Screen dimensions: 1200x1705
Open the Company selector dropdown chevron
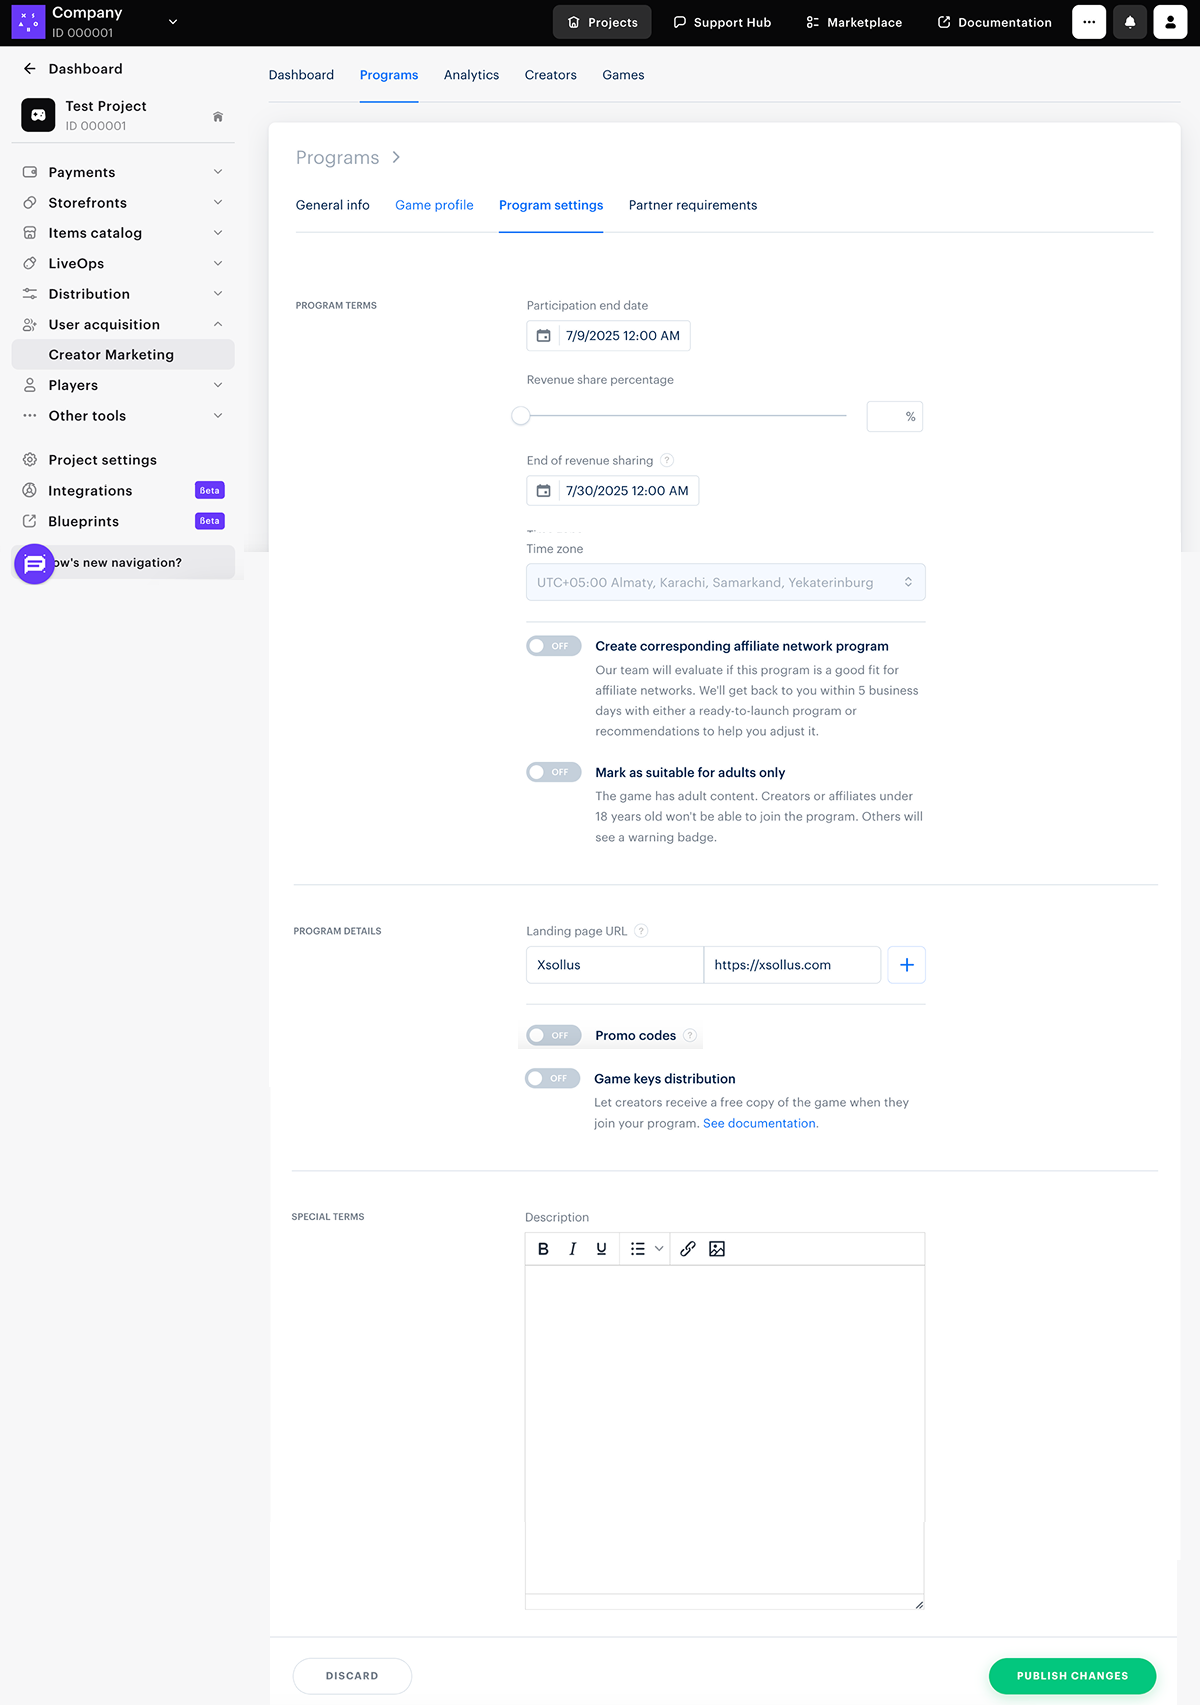[173, 22]
